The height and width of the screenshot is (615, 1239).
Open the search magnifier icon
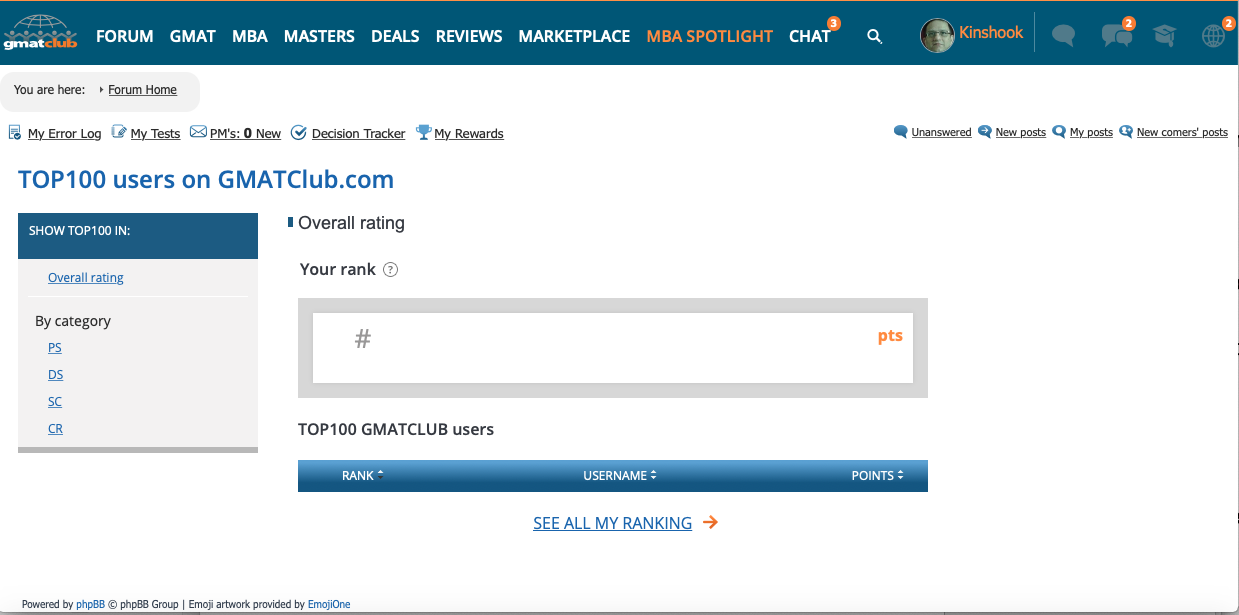tap(874, 36)
